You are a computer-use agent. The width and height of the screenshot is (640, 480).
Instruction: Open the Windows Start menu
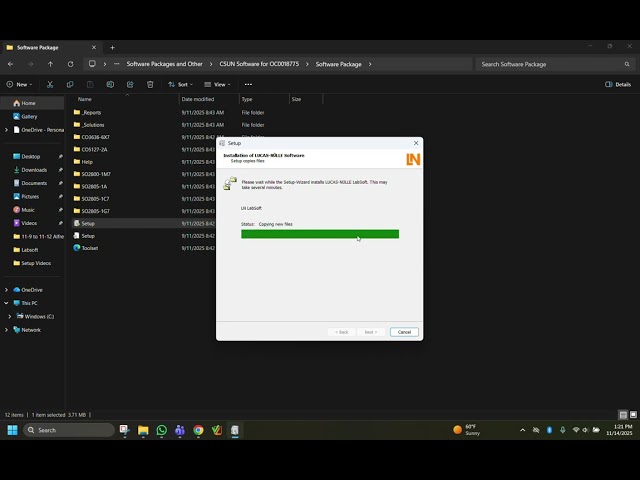tap(13, 430)
